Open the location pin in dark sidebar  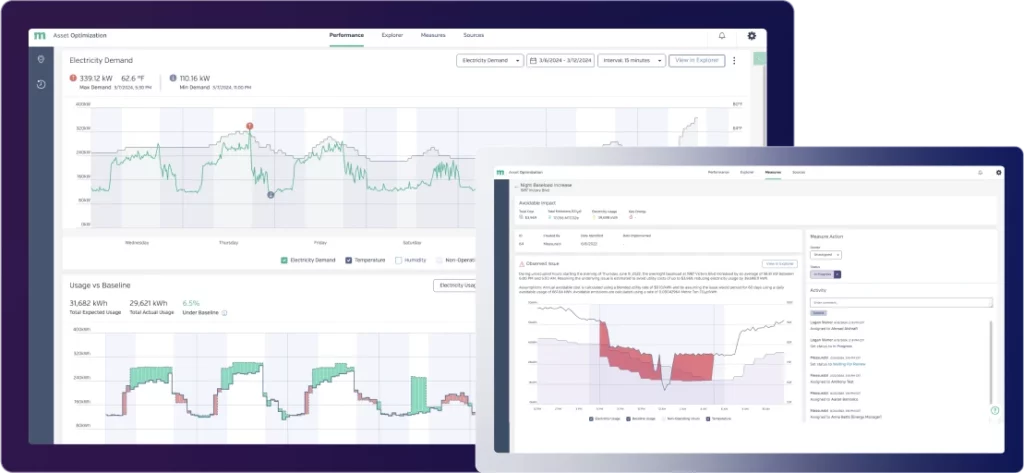(41, 59)
